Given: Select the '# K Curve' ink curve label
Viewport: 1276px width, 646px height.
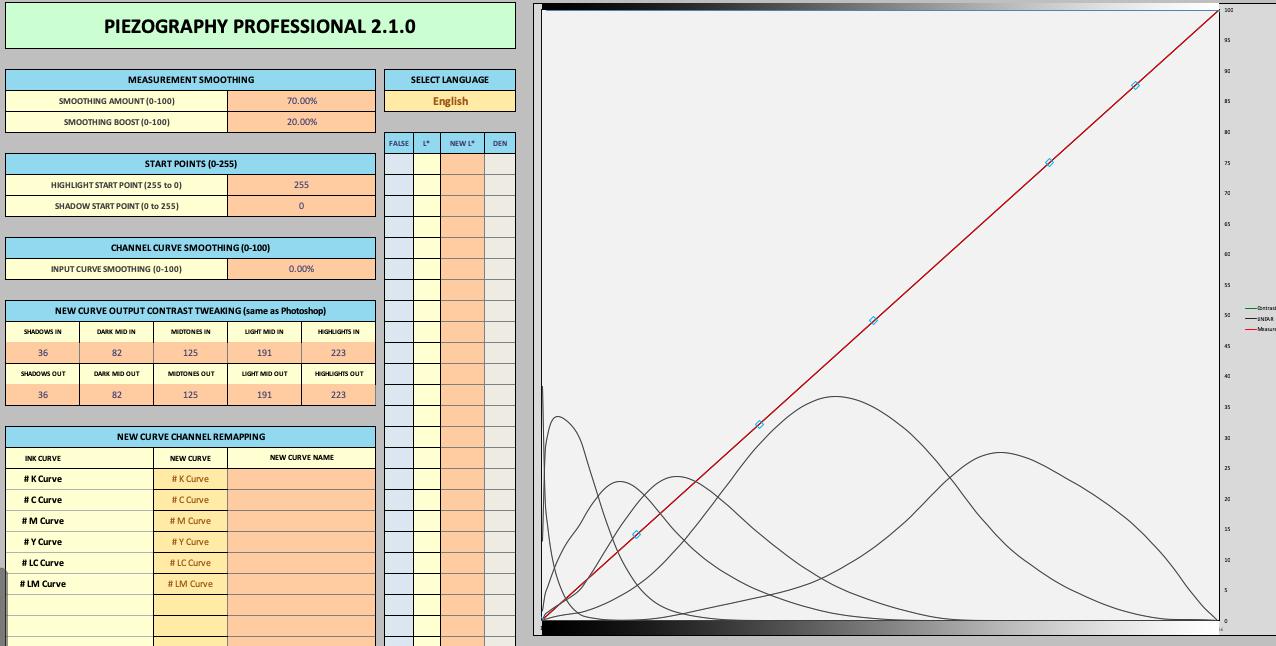Looking at the screenshot, I should tap(43, 479).
